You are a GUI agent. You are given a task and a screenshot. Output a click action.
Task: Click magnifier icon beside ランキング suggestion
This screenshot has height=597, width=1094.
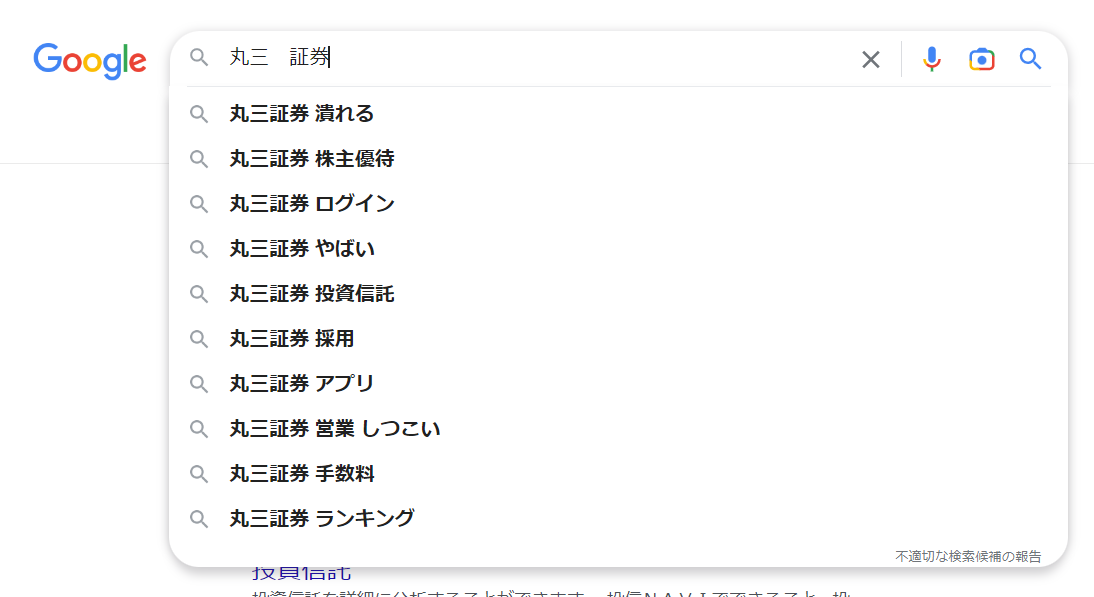[x=199, y=519]
